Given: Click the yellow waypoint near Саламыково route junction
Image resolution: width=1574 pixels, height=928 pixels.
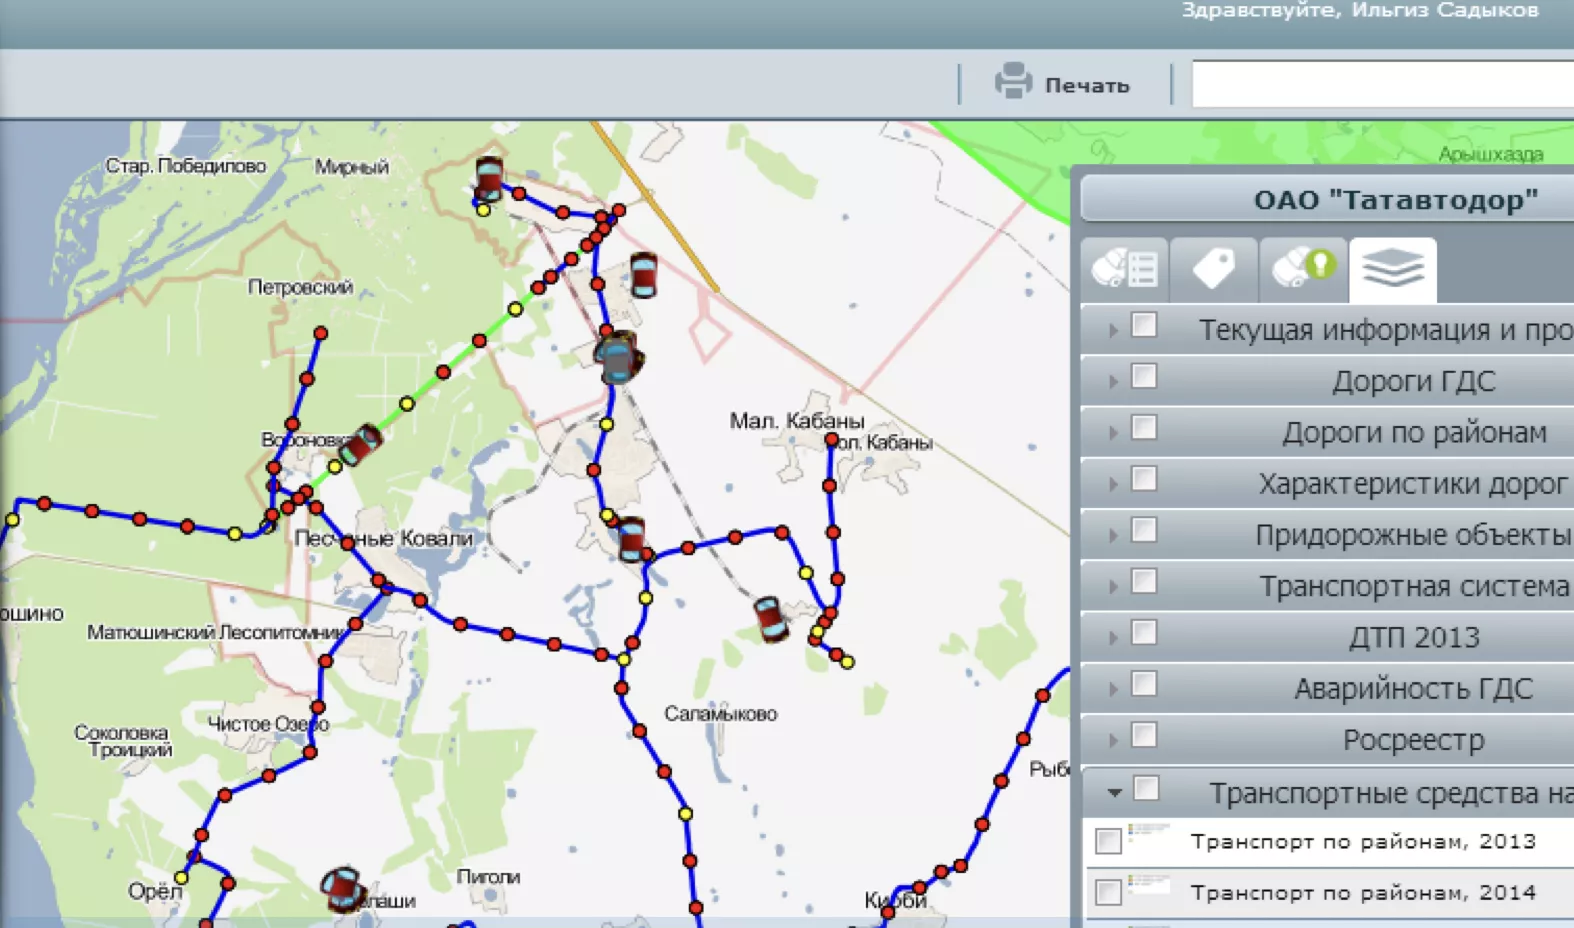Looking at the screenshot, I should point(624,659).
